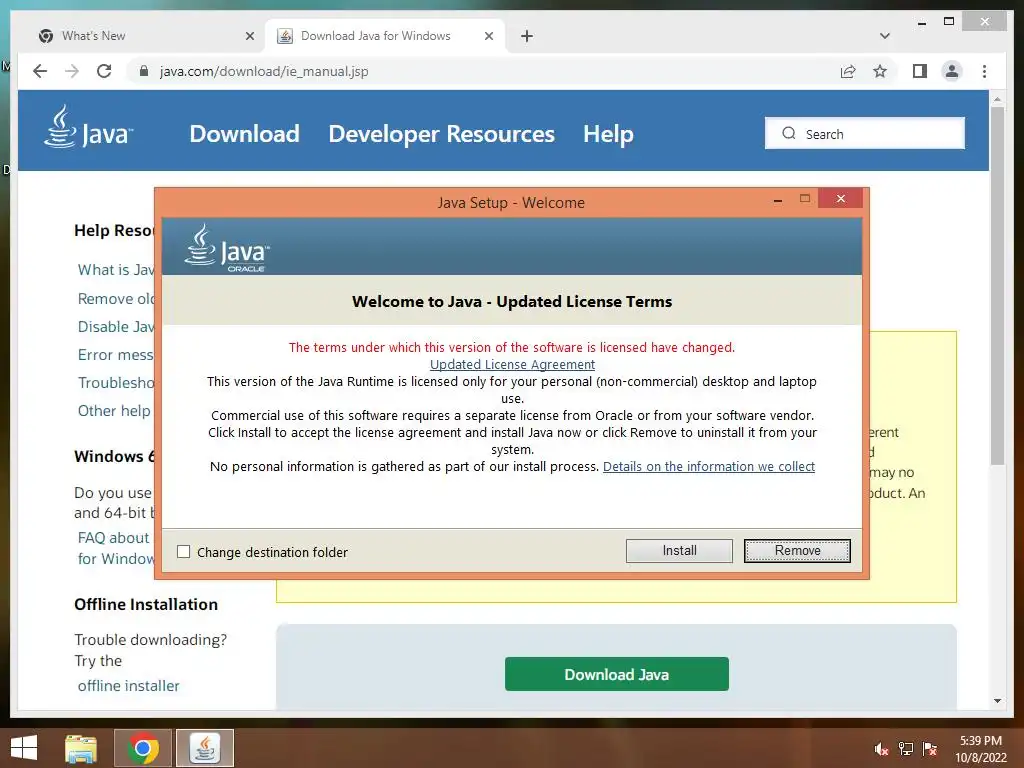
Task: Click the search magnifier icon
Action: coord(789,133)
